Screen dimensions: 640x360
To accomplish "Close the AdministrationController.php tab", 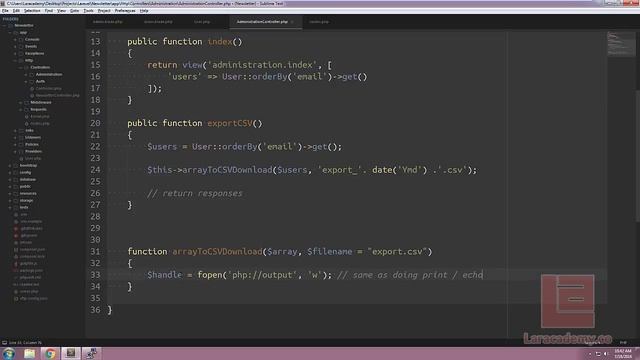I will point(292,22).
